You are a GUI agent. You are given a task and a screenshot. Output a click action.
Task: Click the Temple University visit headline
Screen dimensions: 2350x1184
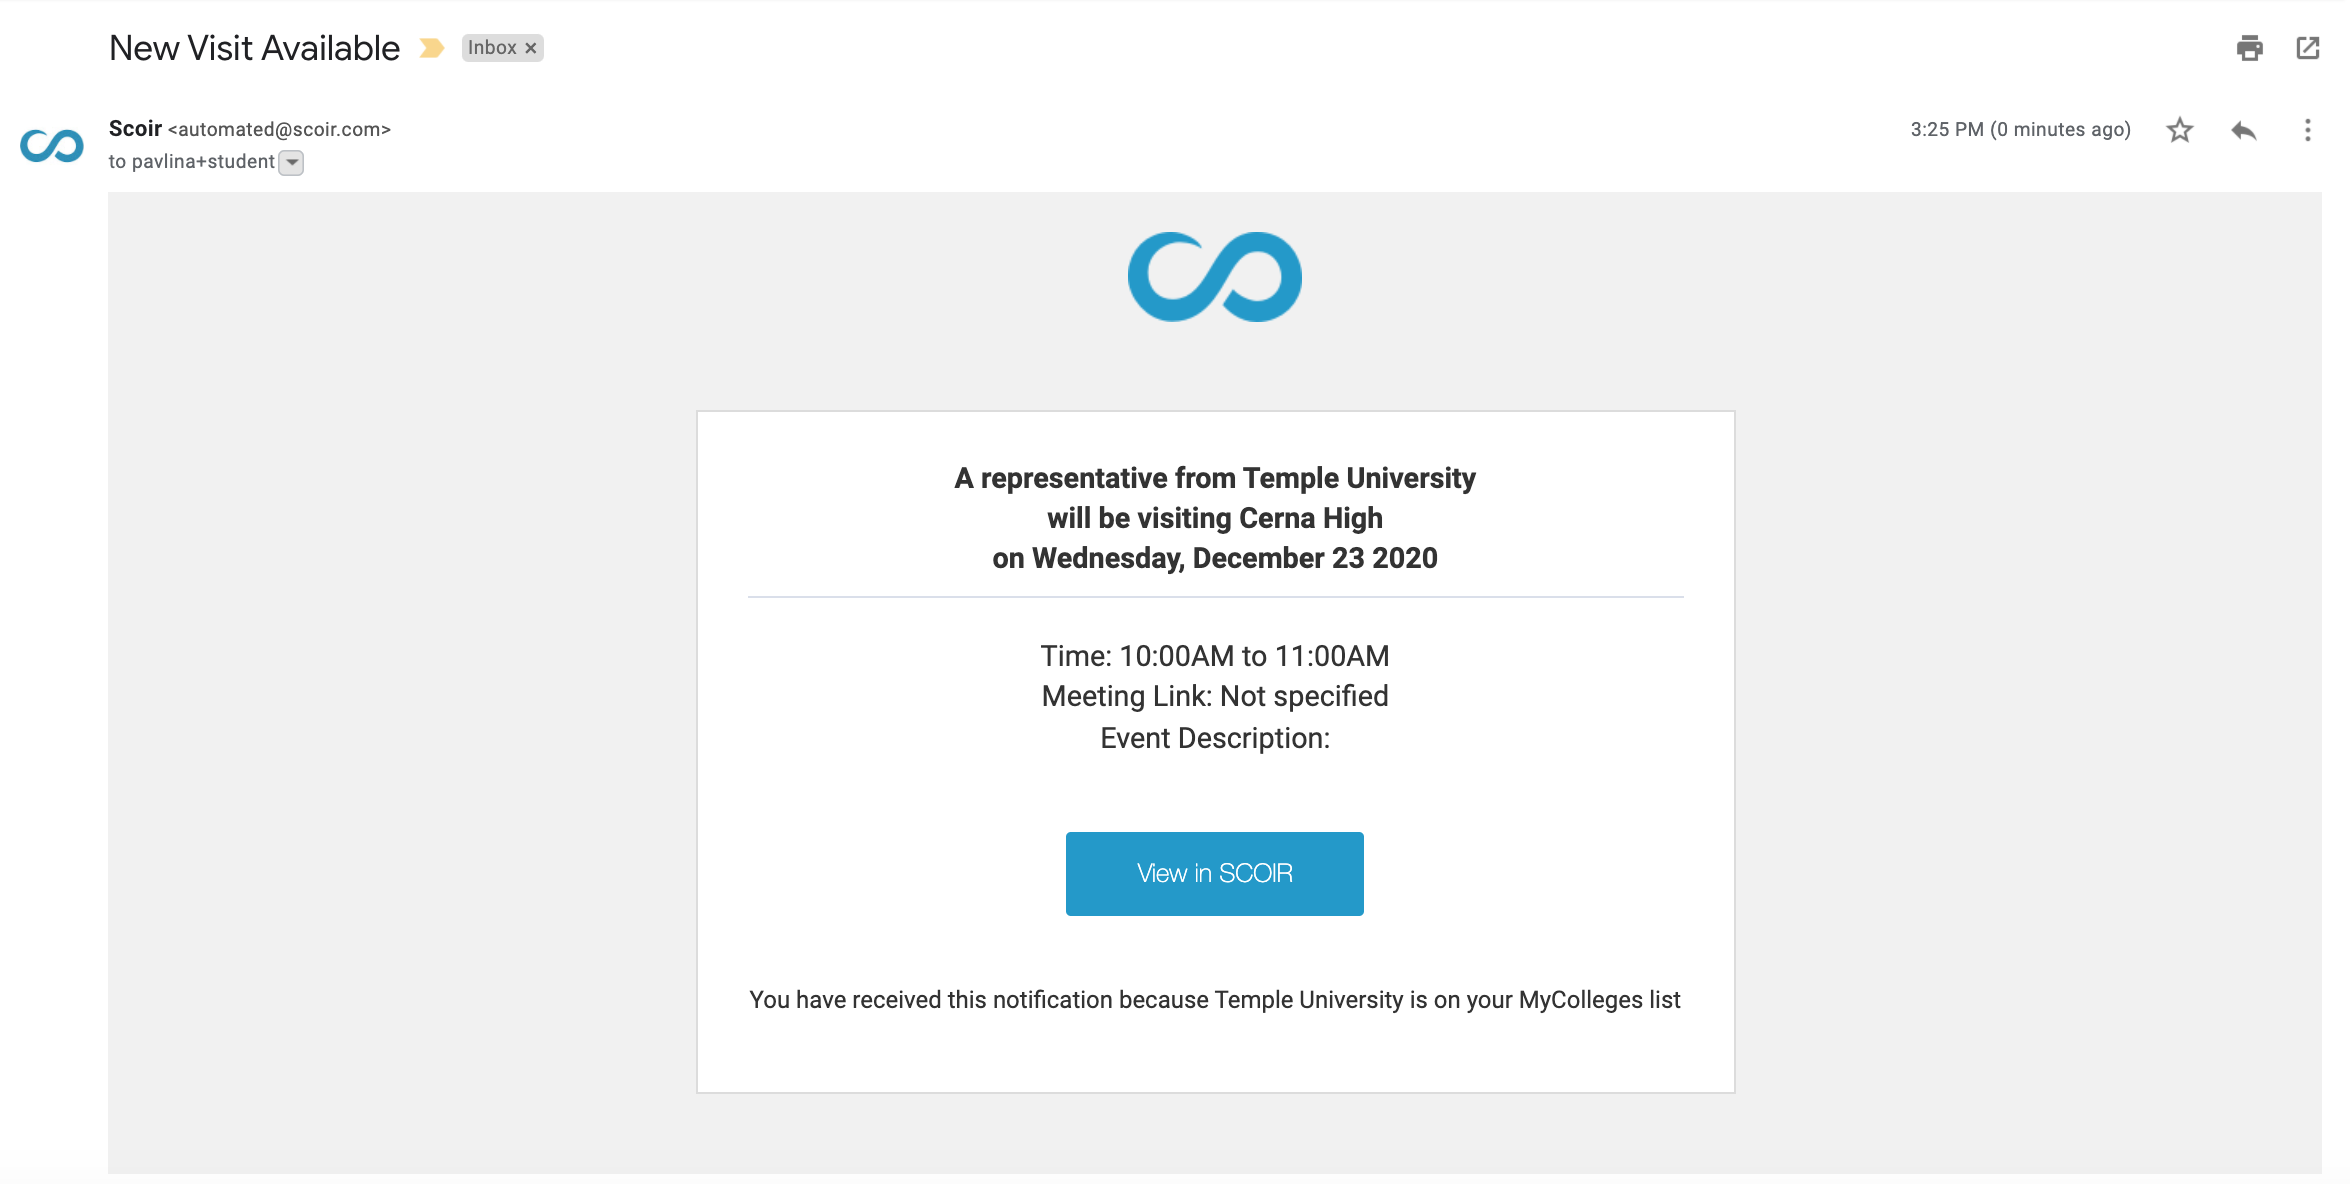click(1214, 518)
